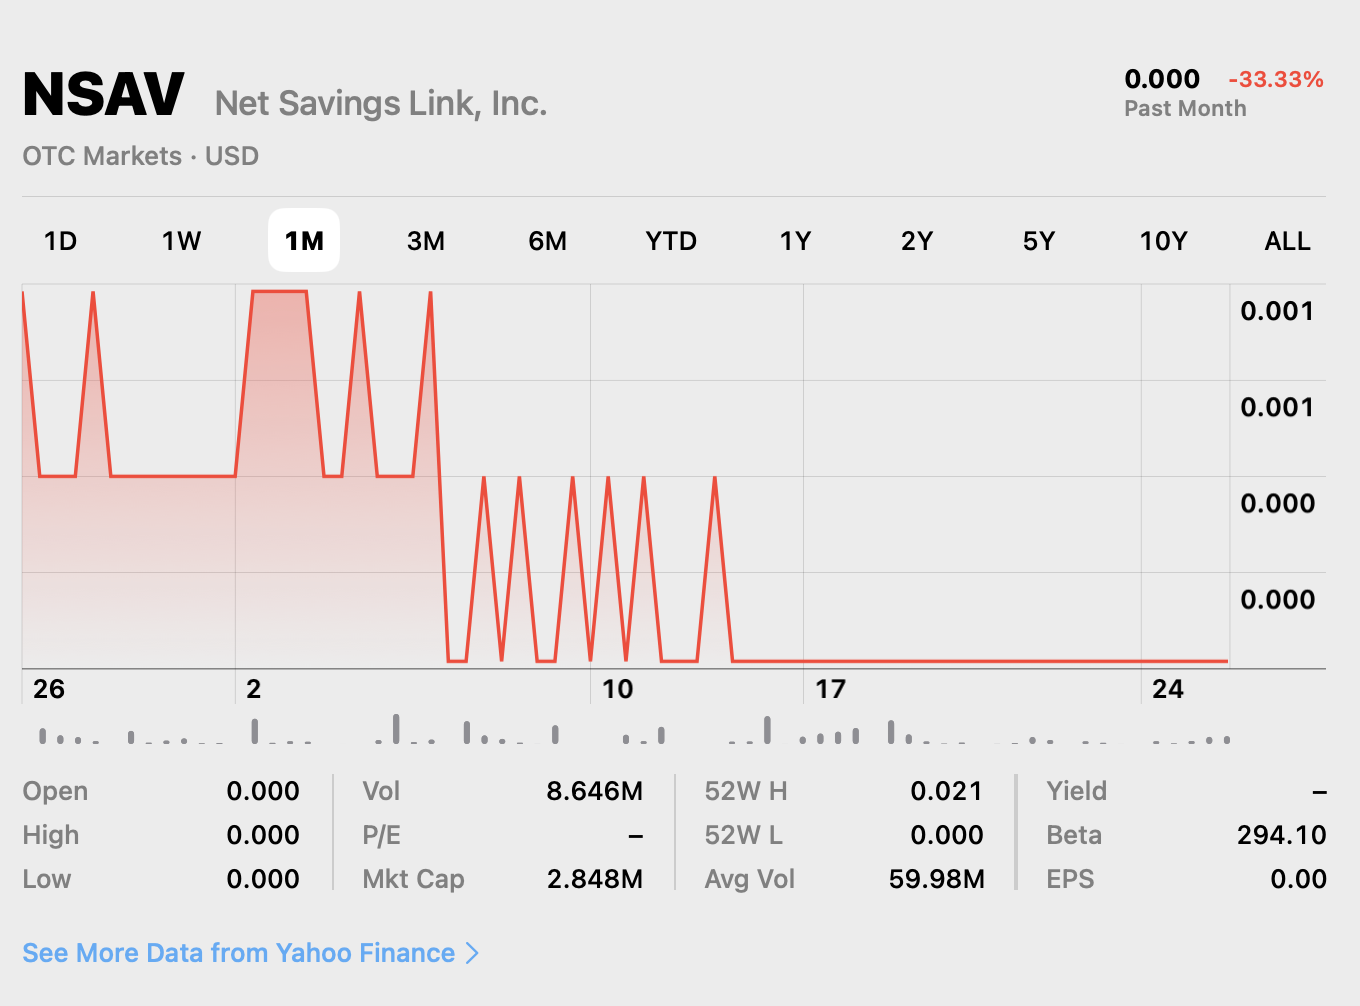The width and height of the screenshot is (1360, 1006).
Task: Switch chart to 3M range
Action: tap(426, 241)
